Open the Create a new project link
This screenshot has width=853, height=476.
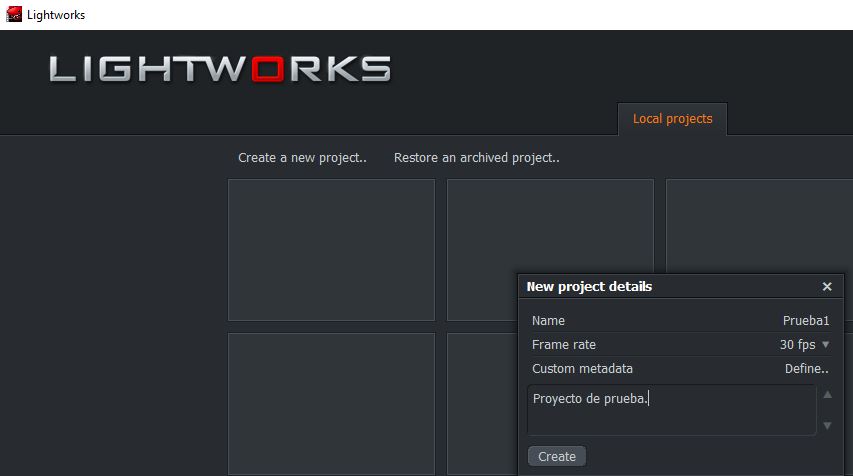click(x=302, y=158)
